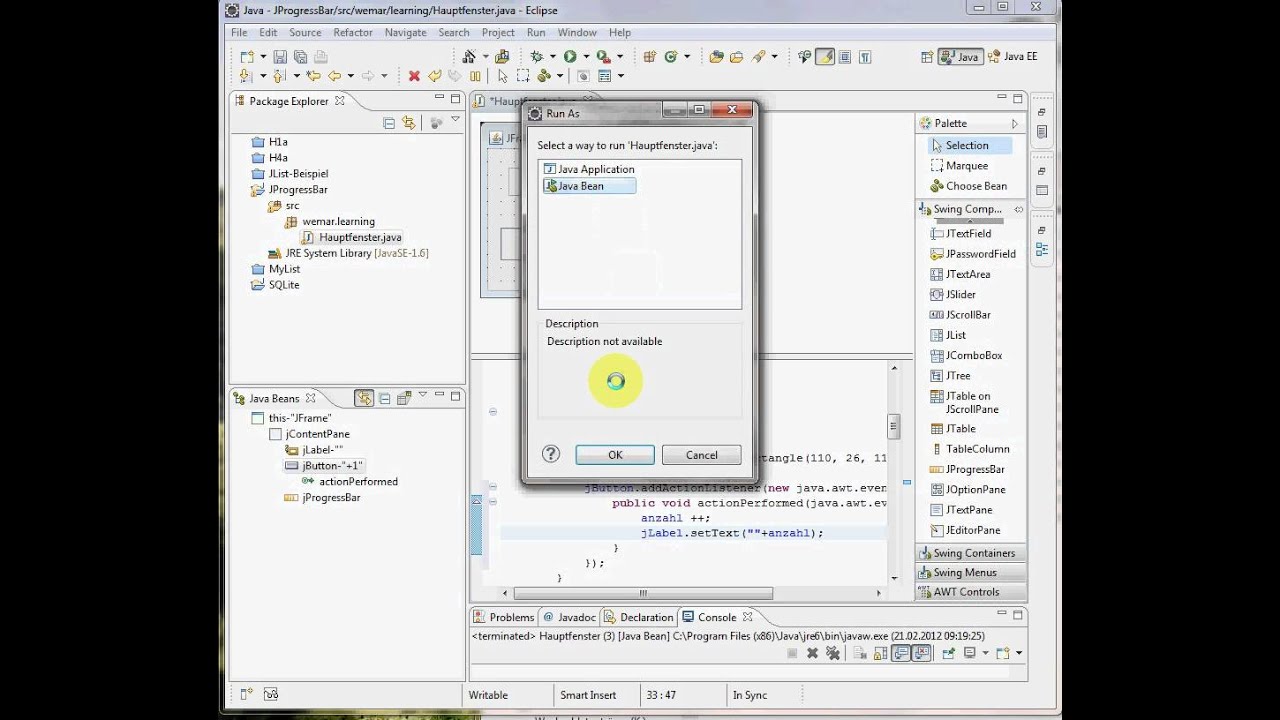
Task: Toggle Show Console on standard output change
Action: 901,653
